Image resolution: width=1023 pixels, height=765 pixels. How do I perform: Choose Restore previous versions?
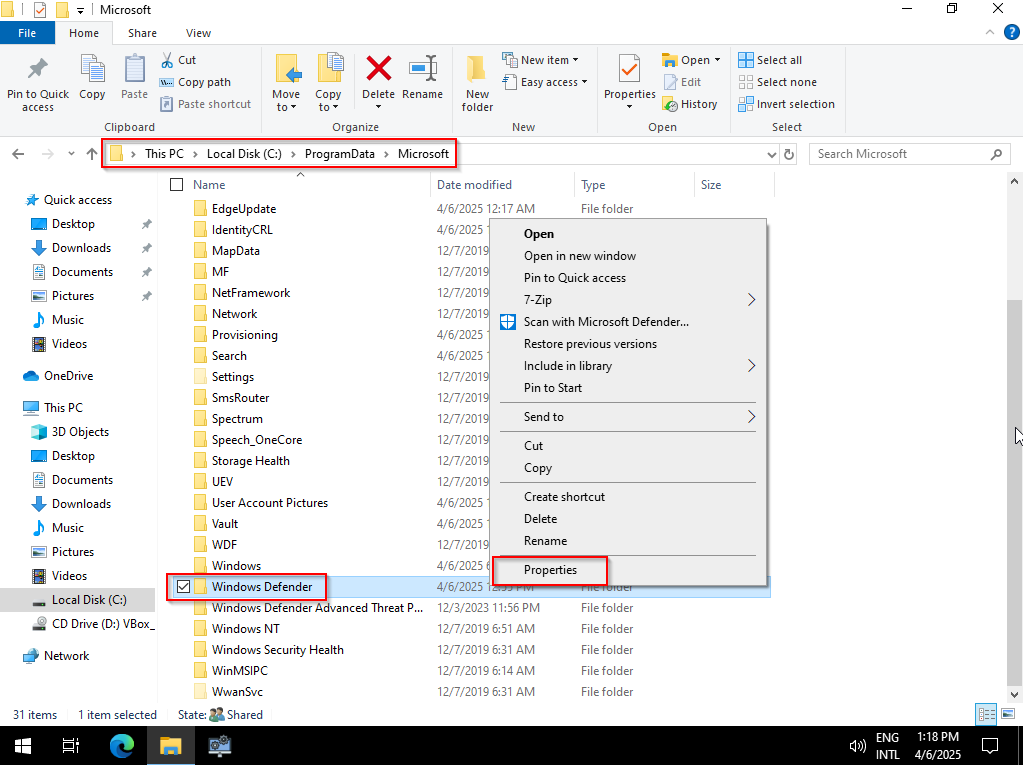pos(590,344)
